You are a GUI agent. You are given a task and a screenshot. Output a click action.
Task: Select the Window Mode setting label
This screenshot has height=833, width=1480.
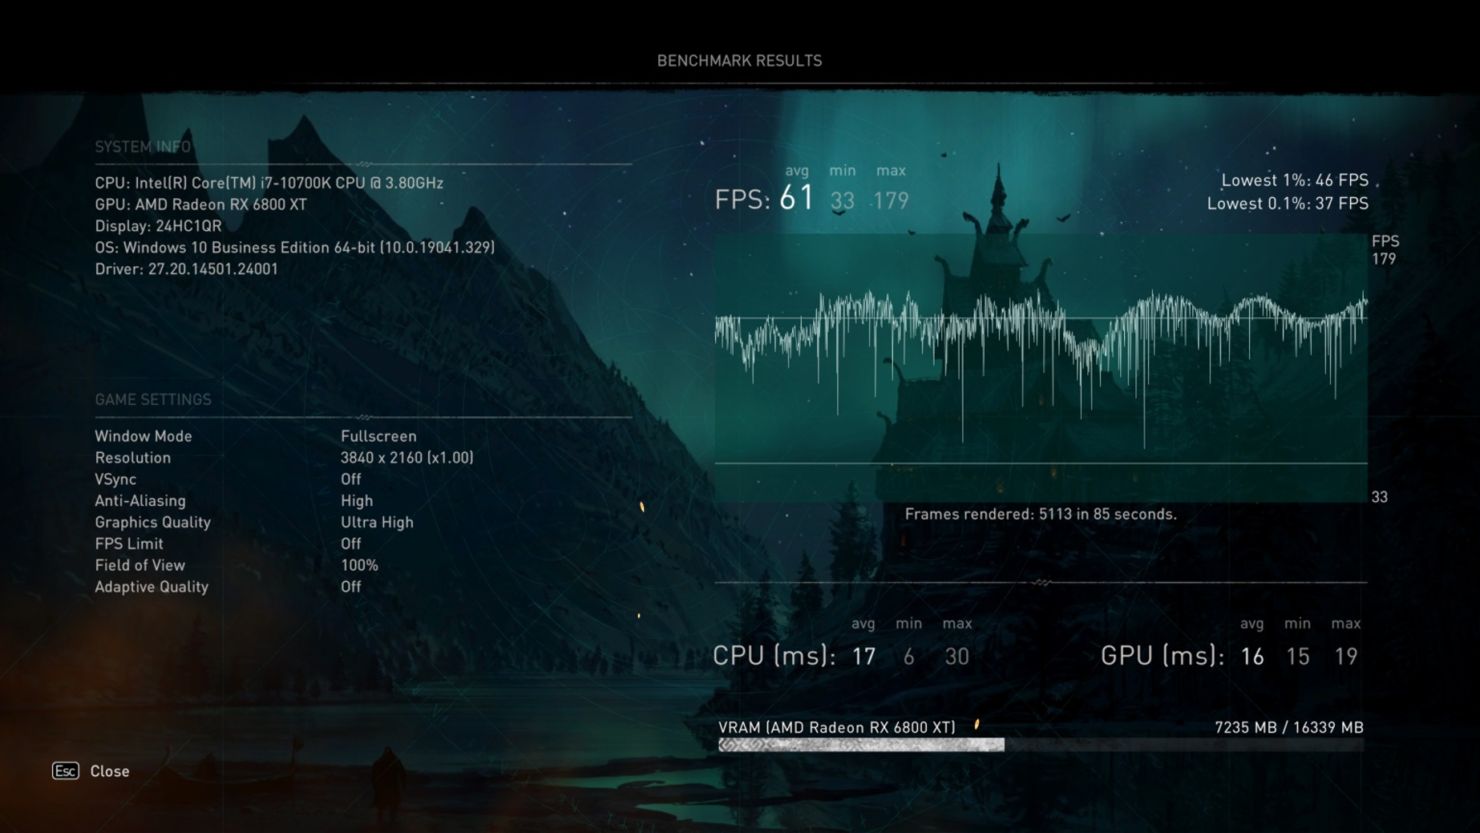(143, 436)
